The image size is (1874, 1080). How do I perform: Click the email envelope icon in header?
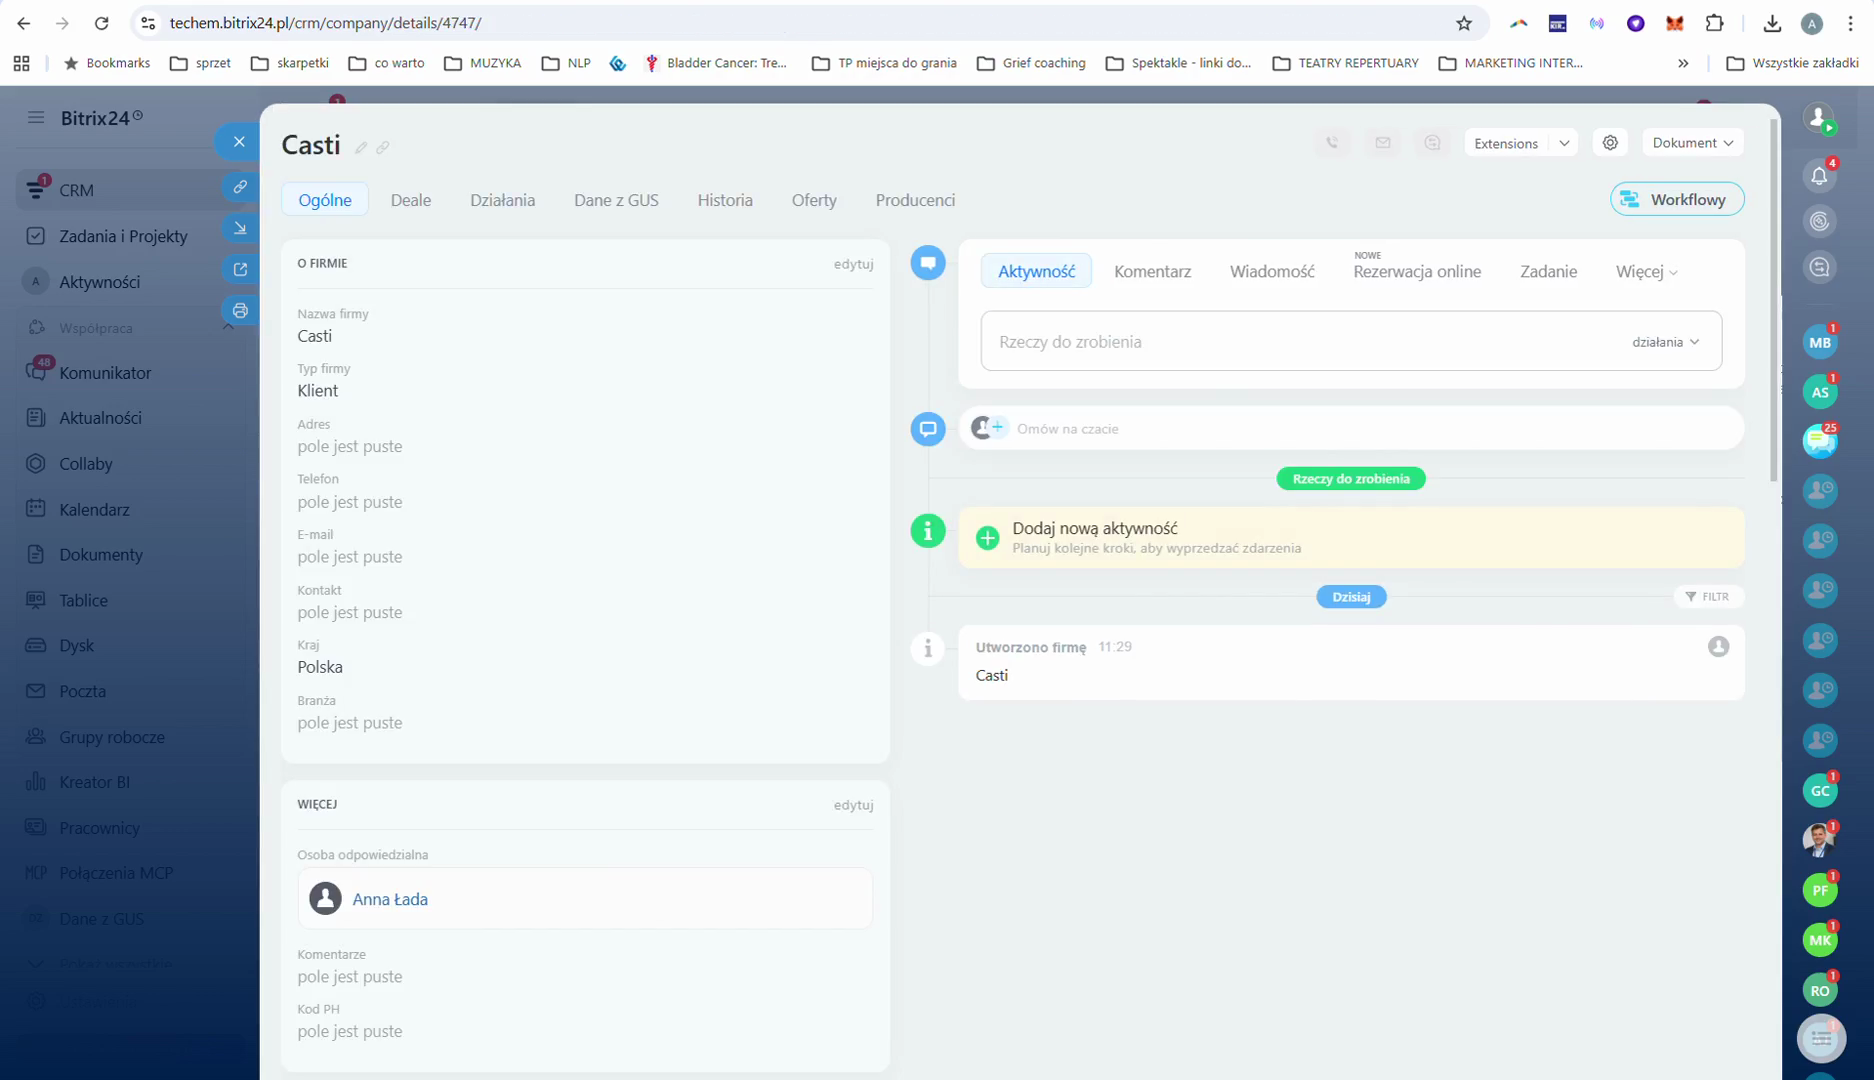click(1382, 143)
